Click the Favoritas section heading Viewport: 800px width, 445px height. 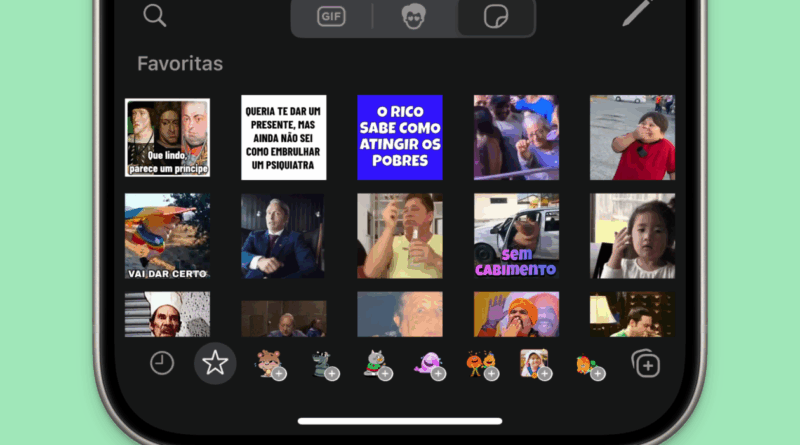pyautogui.click(x=180, y=64)
